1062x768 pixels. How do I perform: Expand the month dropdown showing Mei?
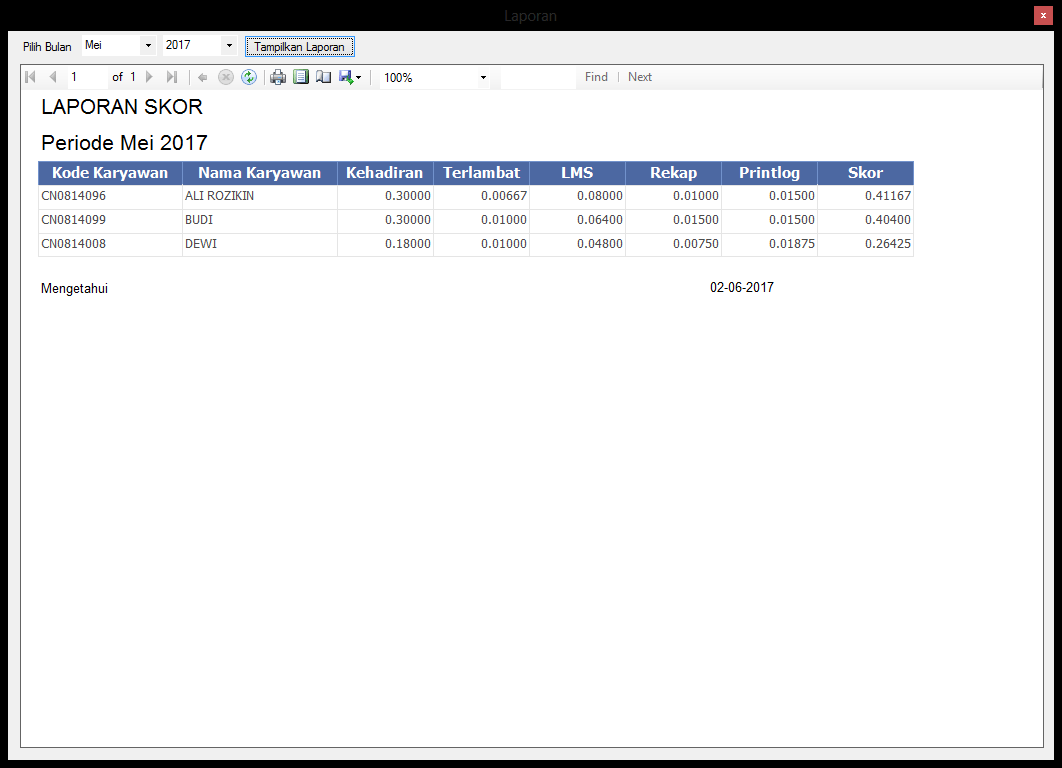[x=148, y=46]
